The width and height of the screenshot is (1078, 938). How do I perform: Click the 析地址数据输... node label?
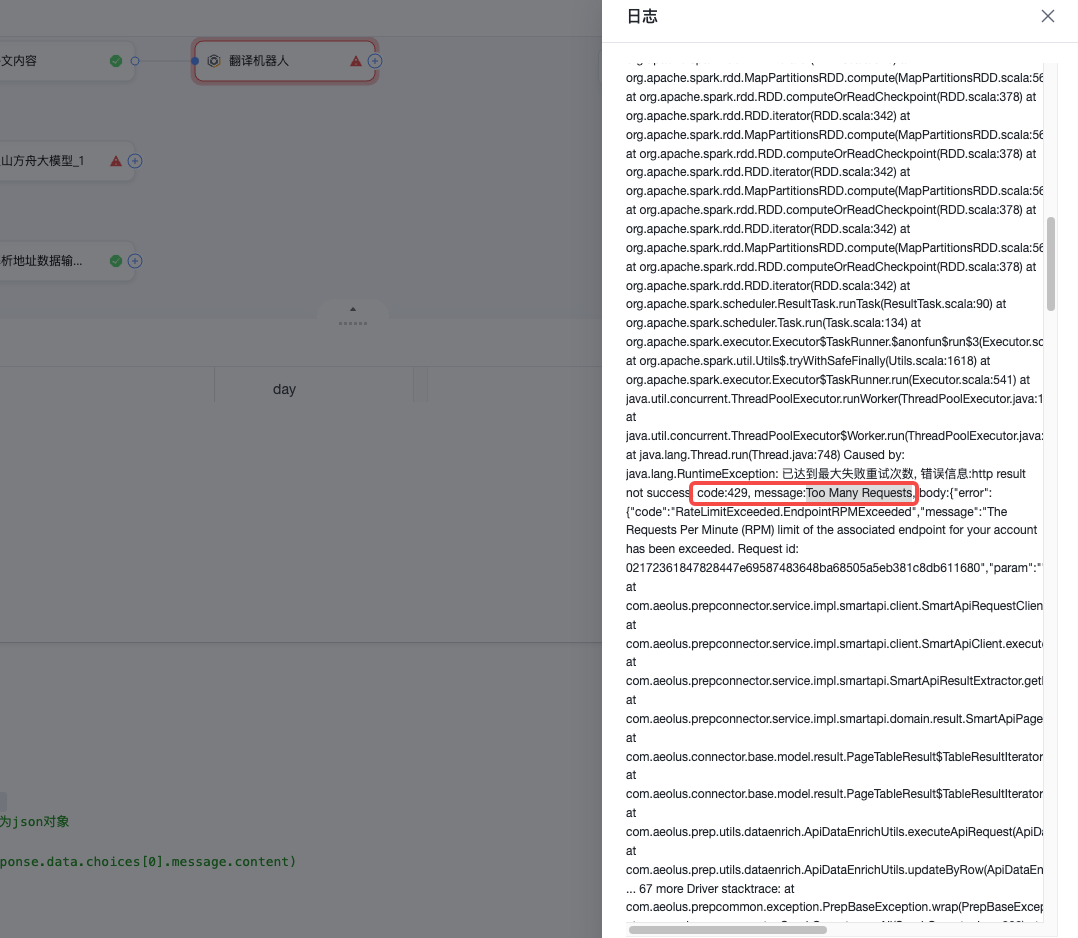pyautogui.click(x=41, y=261)
